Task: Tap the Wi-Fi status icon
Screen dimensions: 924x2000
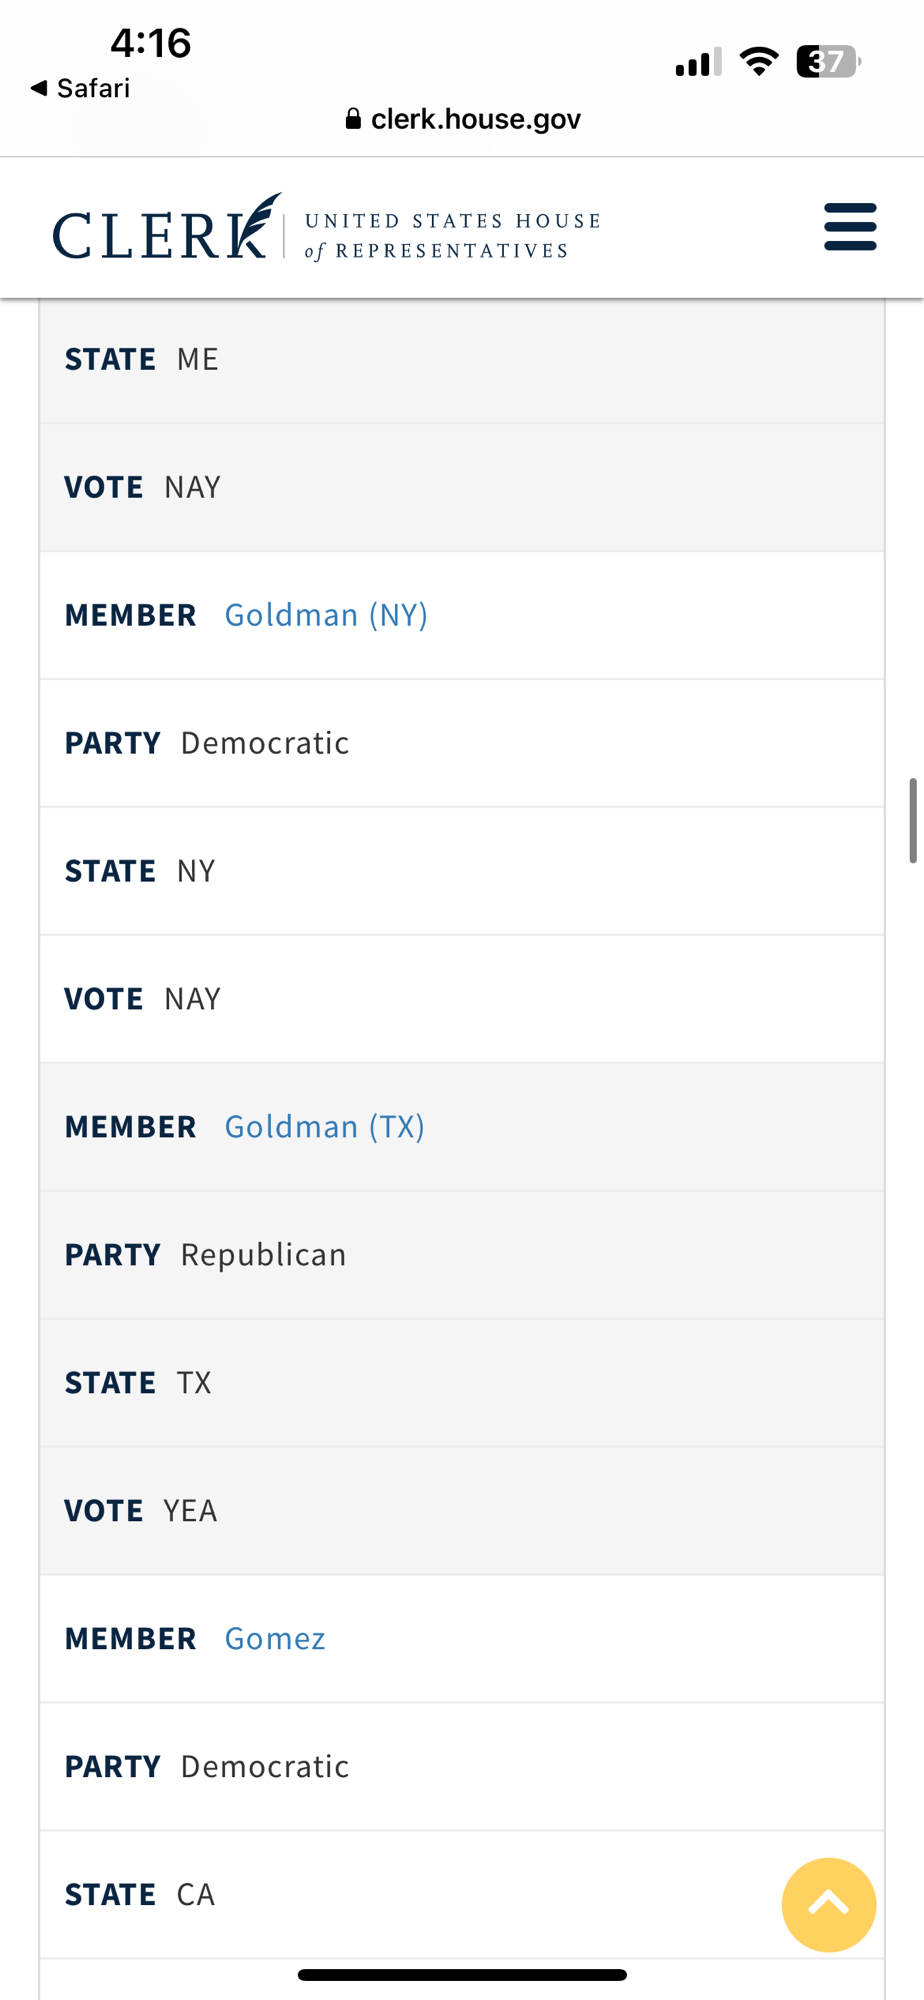Action: click(x=759, y=62)
